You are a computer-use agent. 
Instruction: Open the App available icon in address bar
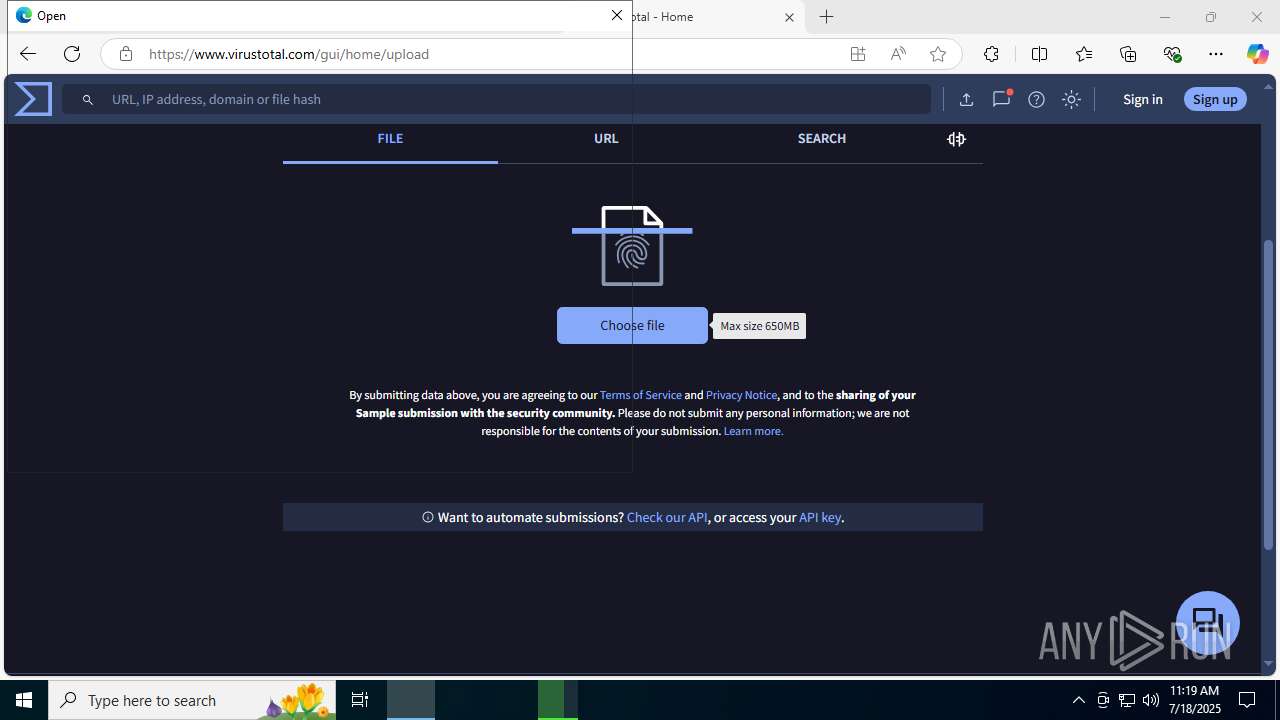click(x=858, y=54)
